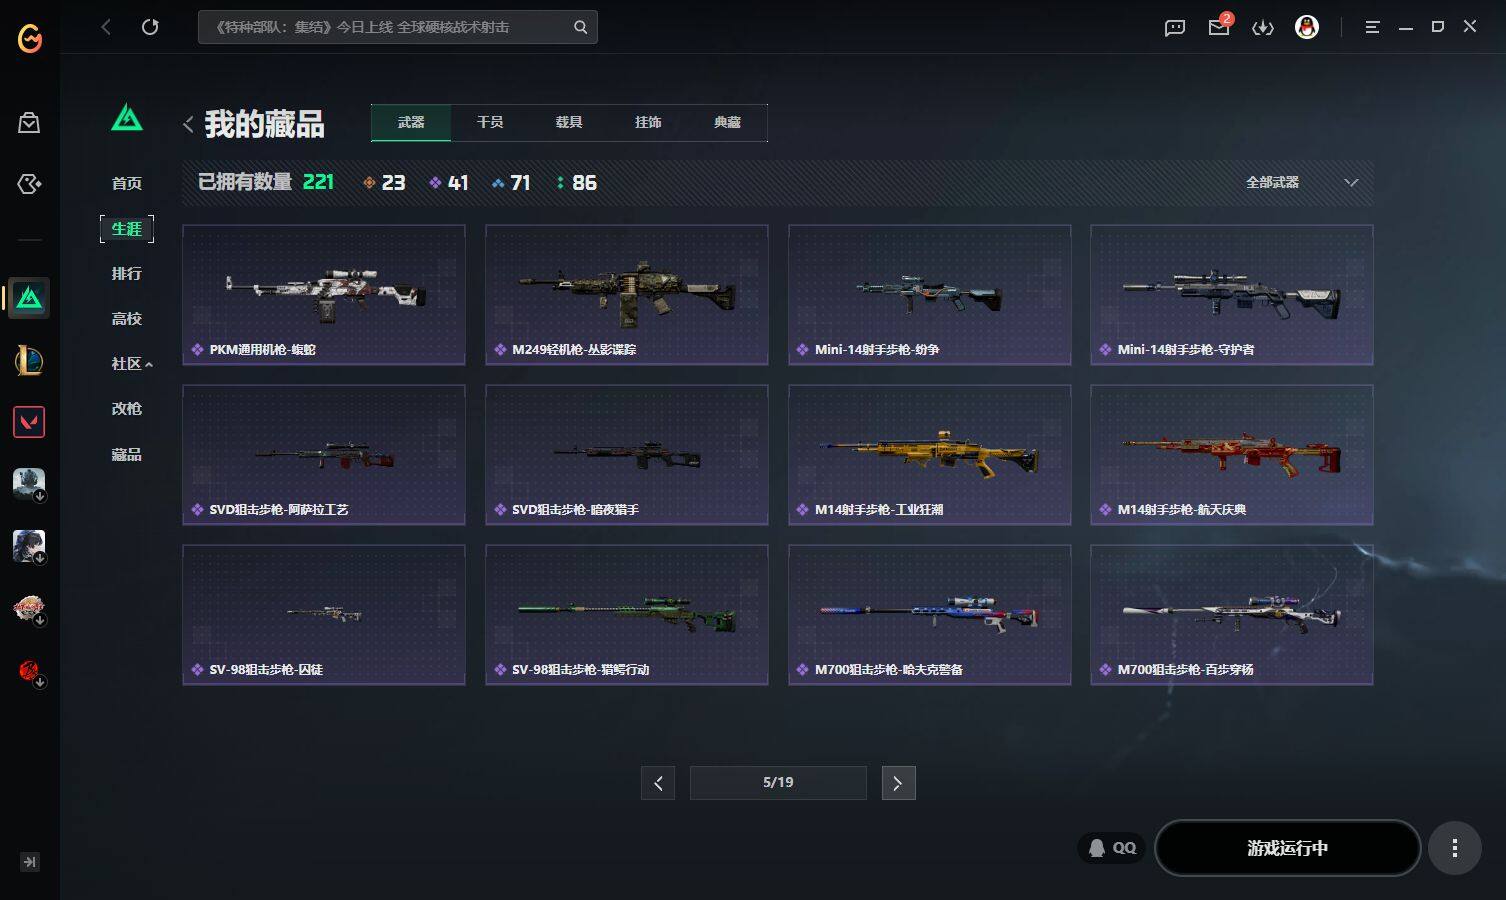Switch to the Valorant game icon
1506x900 pixels.
point(29,422)
